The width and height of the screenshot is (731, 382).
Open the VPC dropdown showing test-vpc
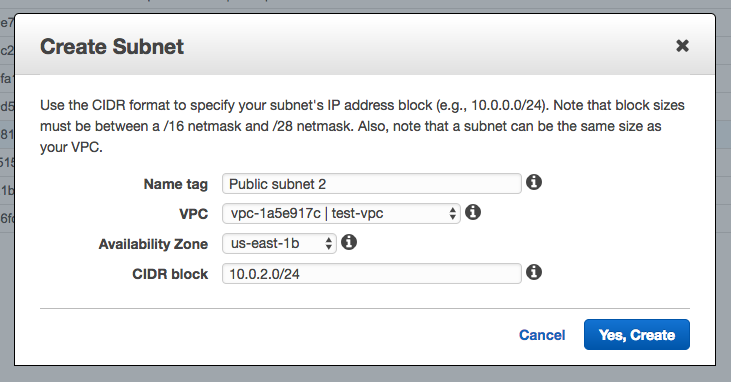[341, 214]
